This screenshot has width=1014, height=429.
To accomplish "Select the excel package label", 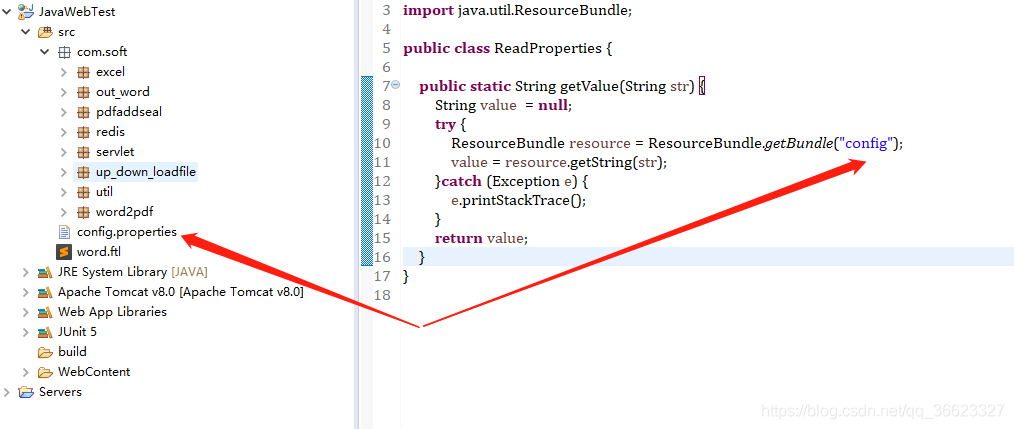I will (111, 72).
